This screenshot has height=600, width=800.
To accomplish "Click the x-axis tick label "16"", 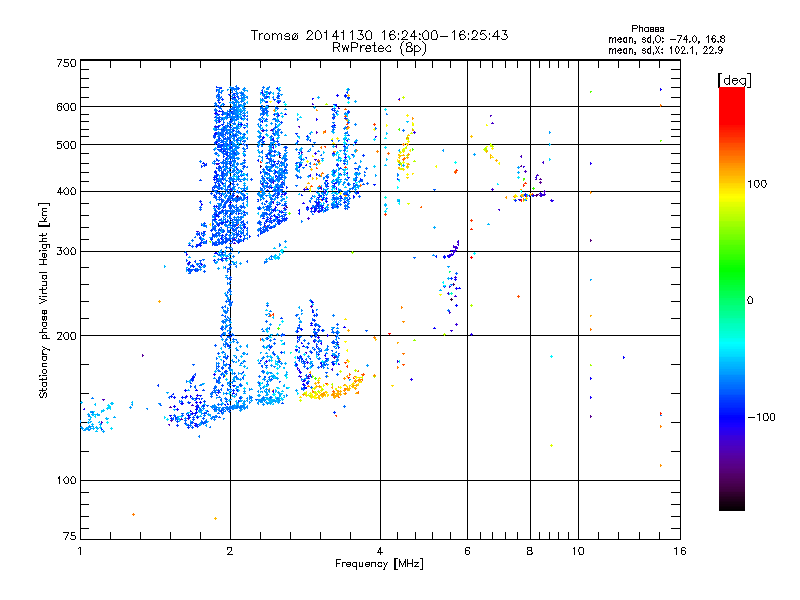I will tap(680, 551).
